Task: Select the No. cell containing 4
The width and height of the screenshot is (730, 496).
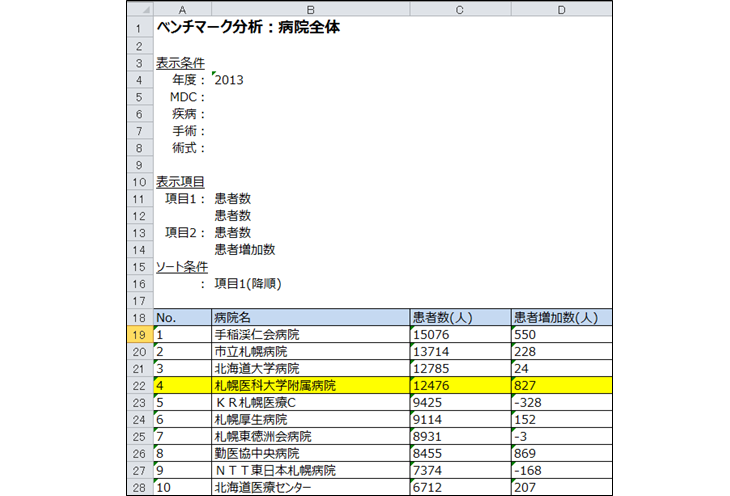Action: [182, 386]
